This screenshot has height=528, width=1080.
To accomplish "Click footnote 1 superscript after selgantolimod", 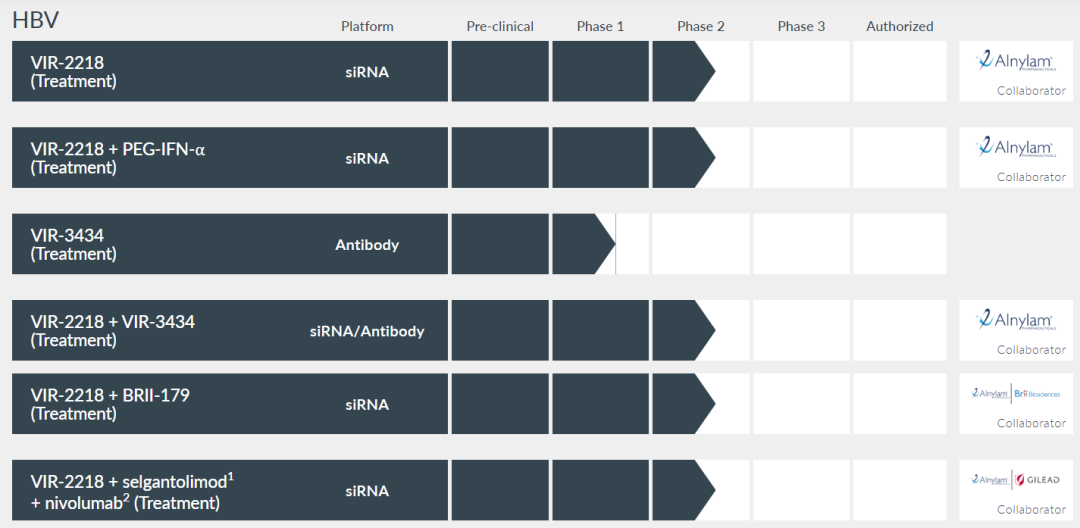I will tap(231, 475).
